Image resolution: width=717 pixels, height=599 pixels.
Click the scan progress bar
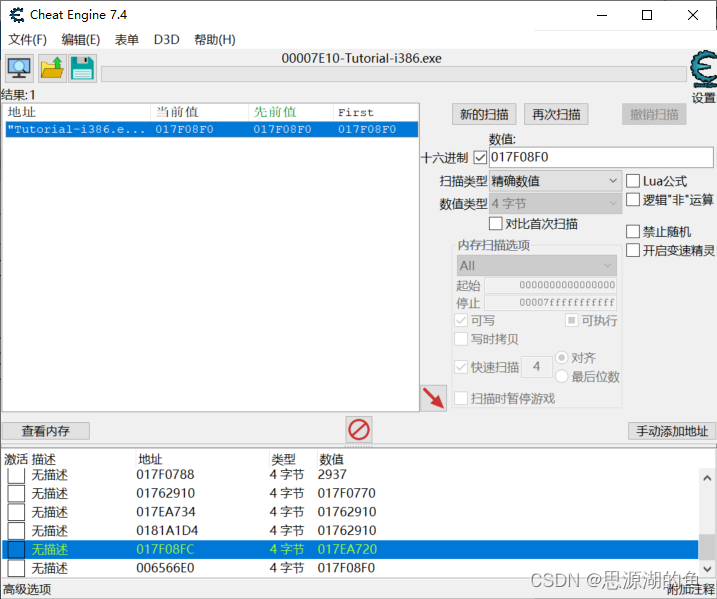pyautogui.click(x=394, y=74)
